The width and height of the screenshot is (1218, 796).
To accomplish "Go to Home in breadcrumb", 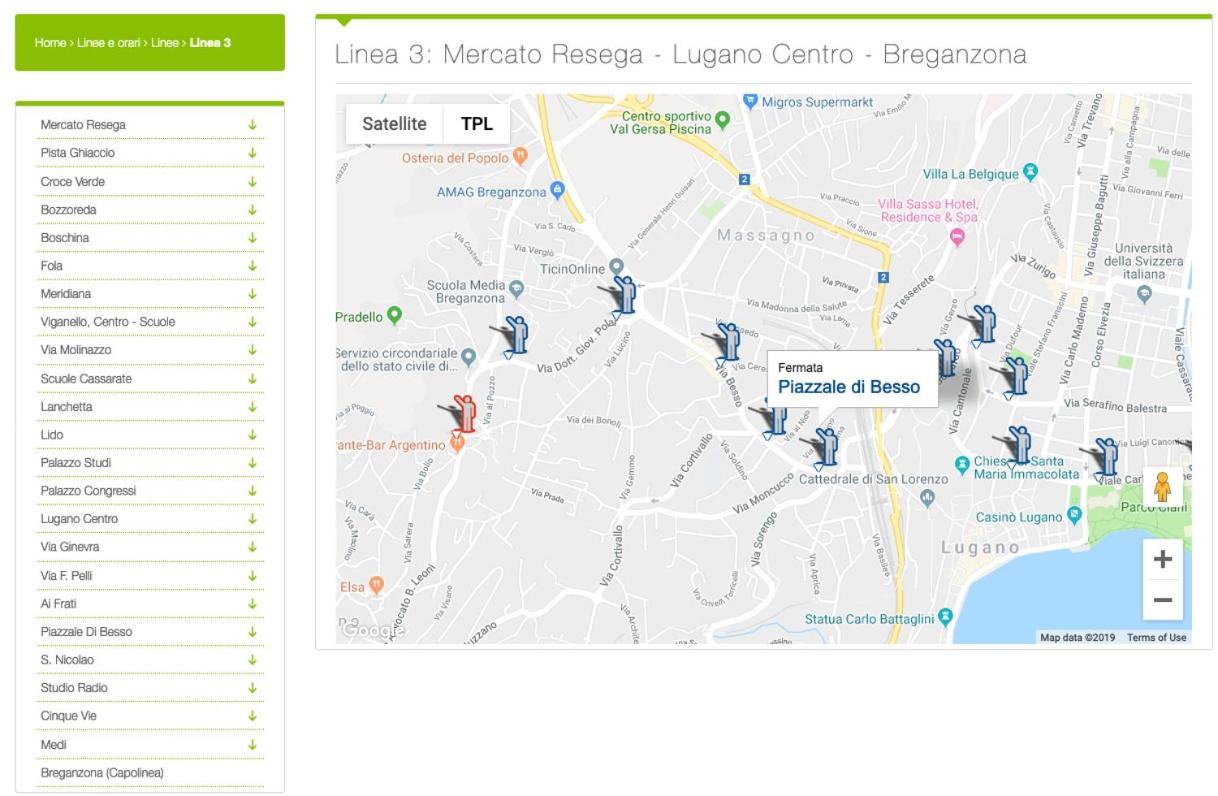I will click(x=49, y=43).
